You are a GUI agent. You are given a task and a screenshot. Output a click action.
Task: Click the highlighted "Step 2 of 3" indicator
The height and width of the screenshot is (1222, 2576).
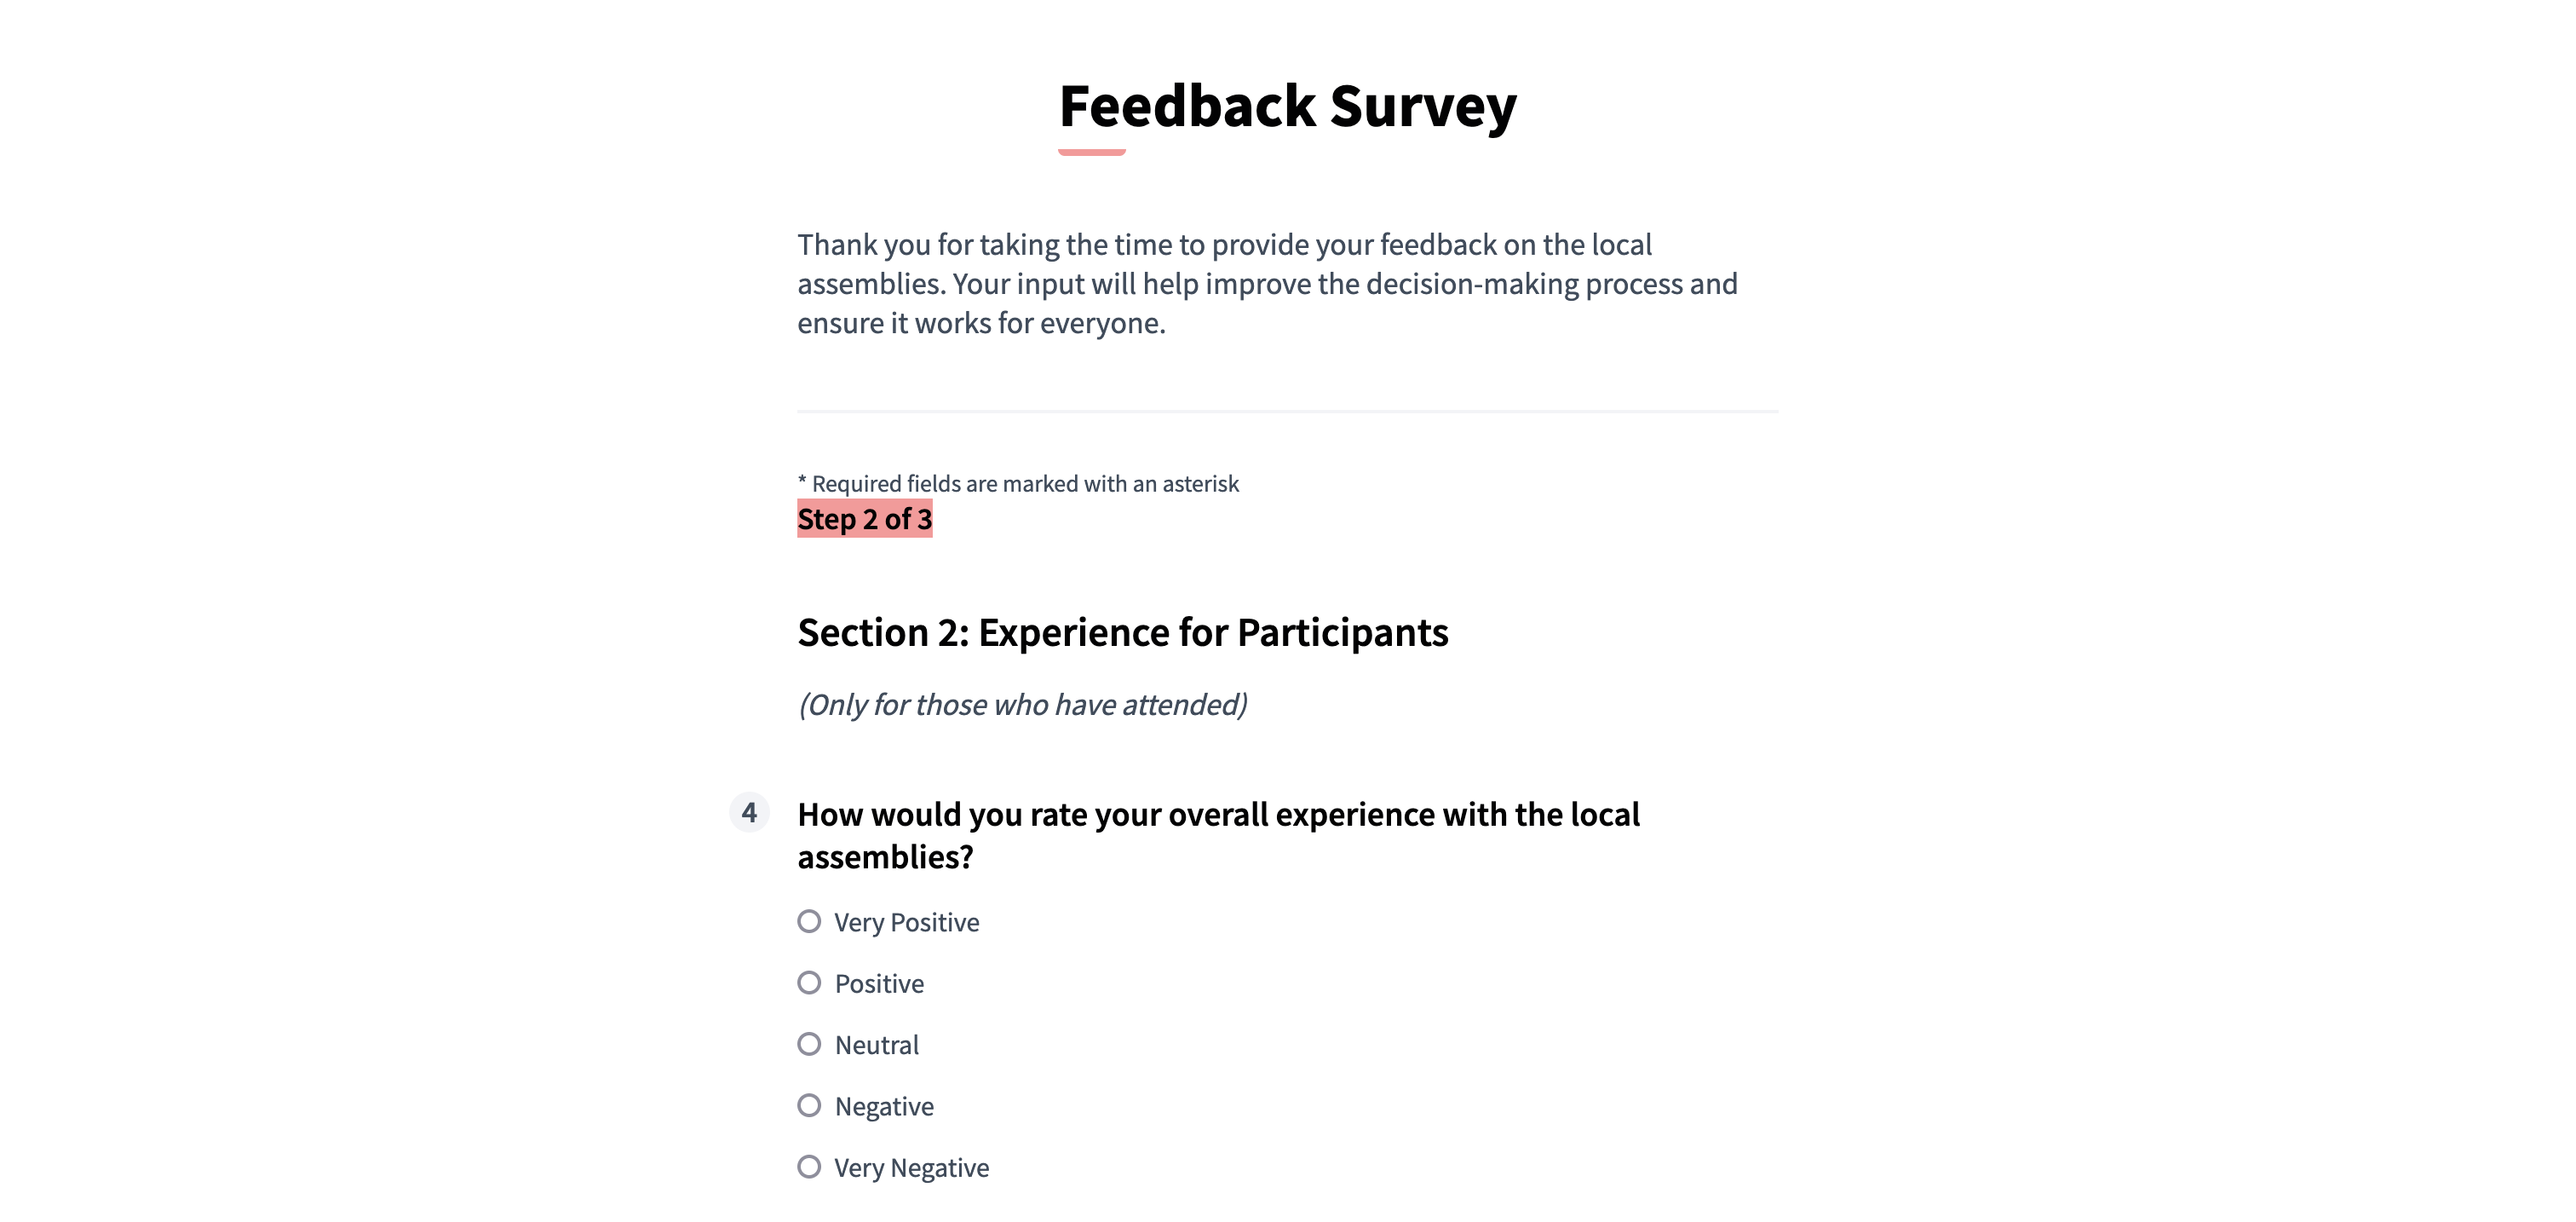coord(864,519)
